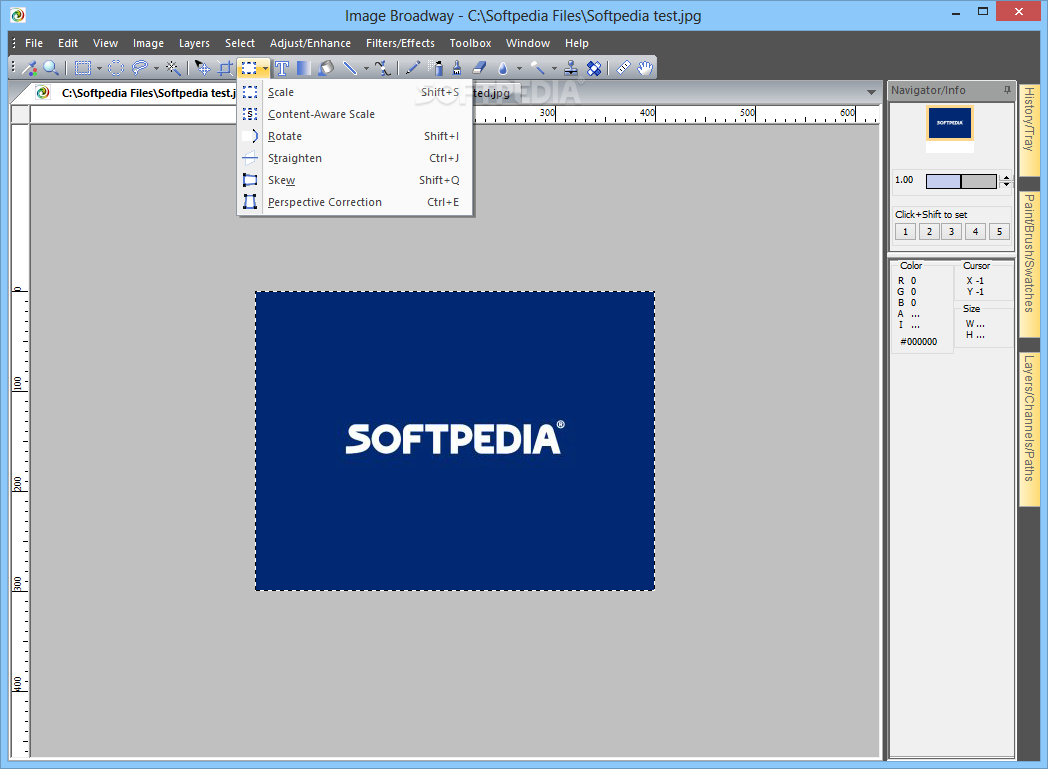The image size is (1048, 769).
Task: Choose Rotate from the transform menu
Action: [x=356, y=136]
